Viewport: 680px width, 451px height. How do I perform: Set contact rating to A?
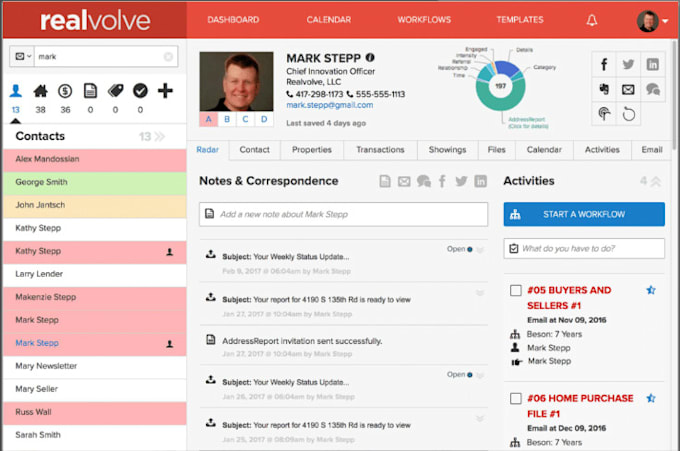click(209, 119)
